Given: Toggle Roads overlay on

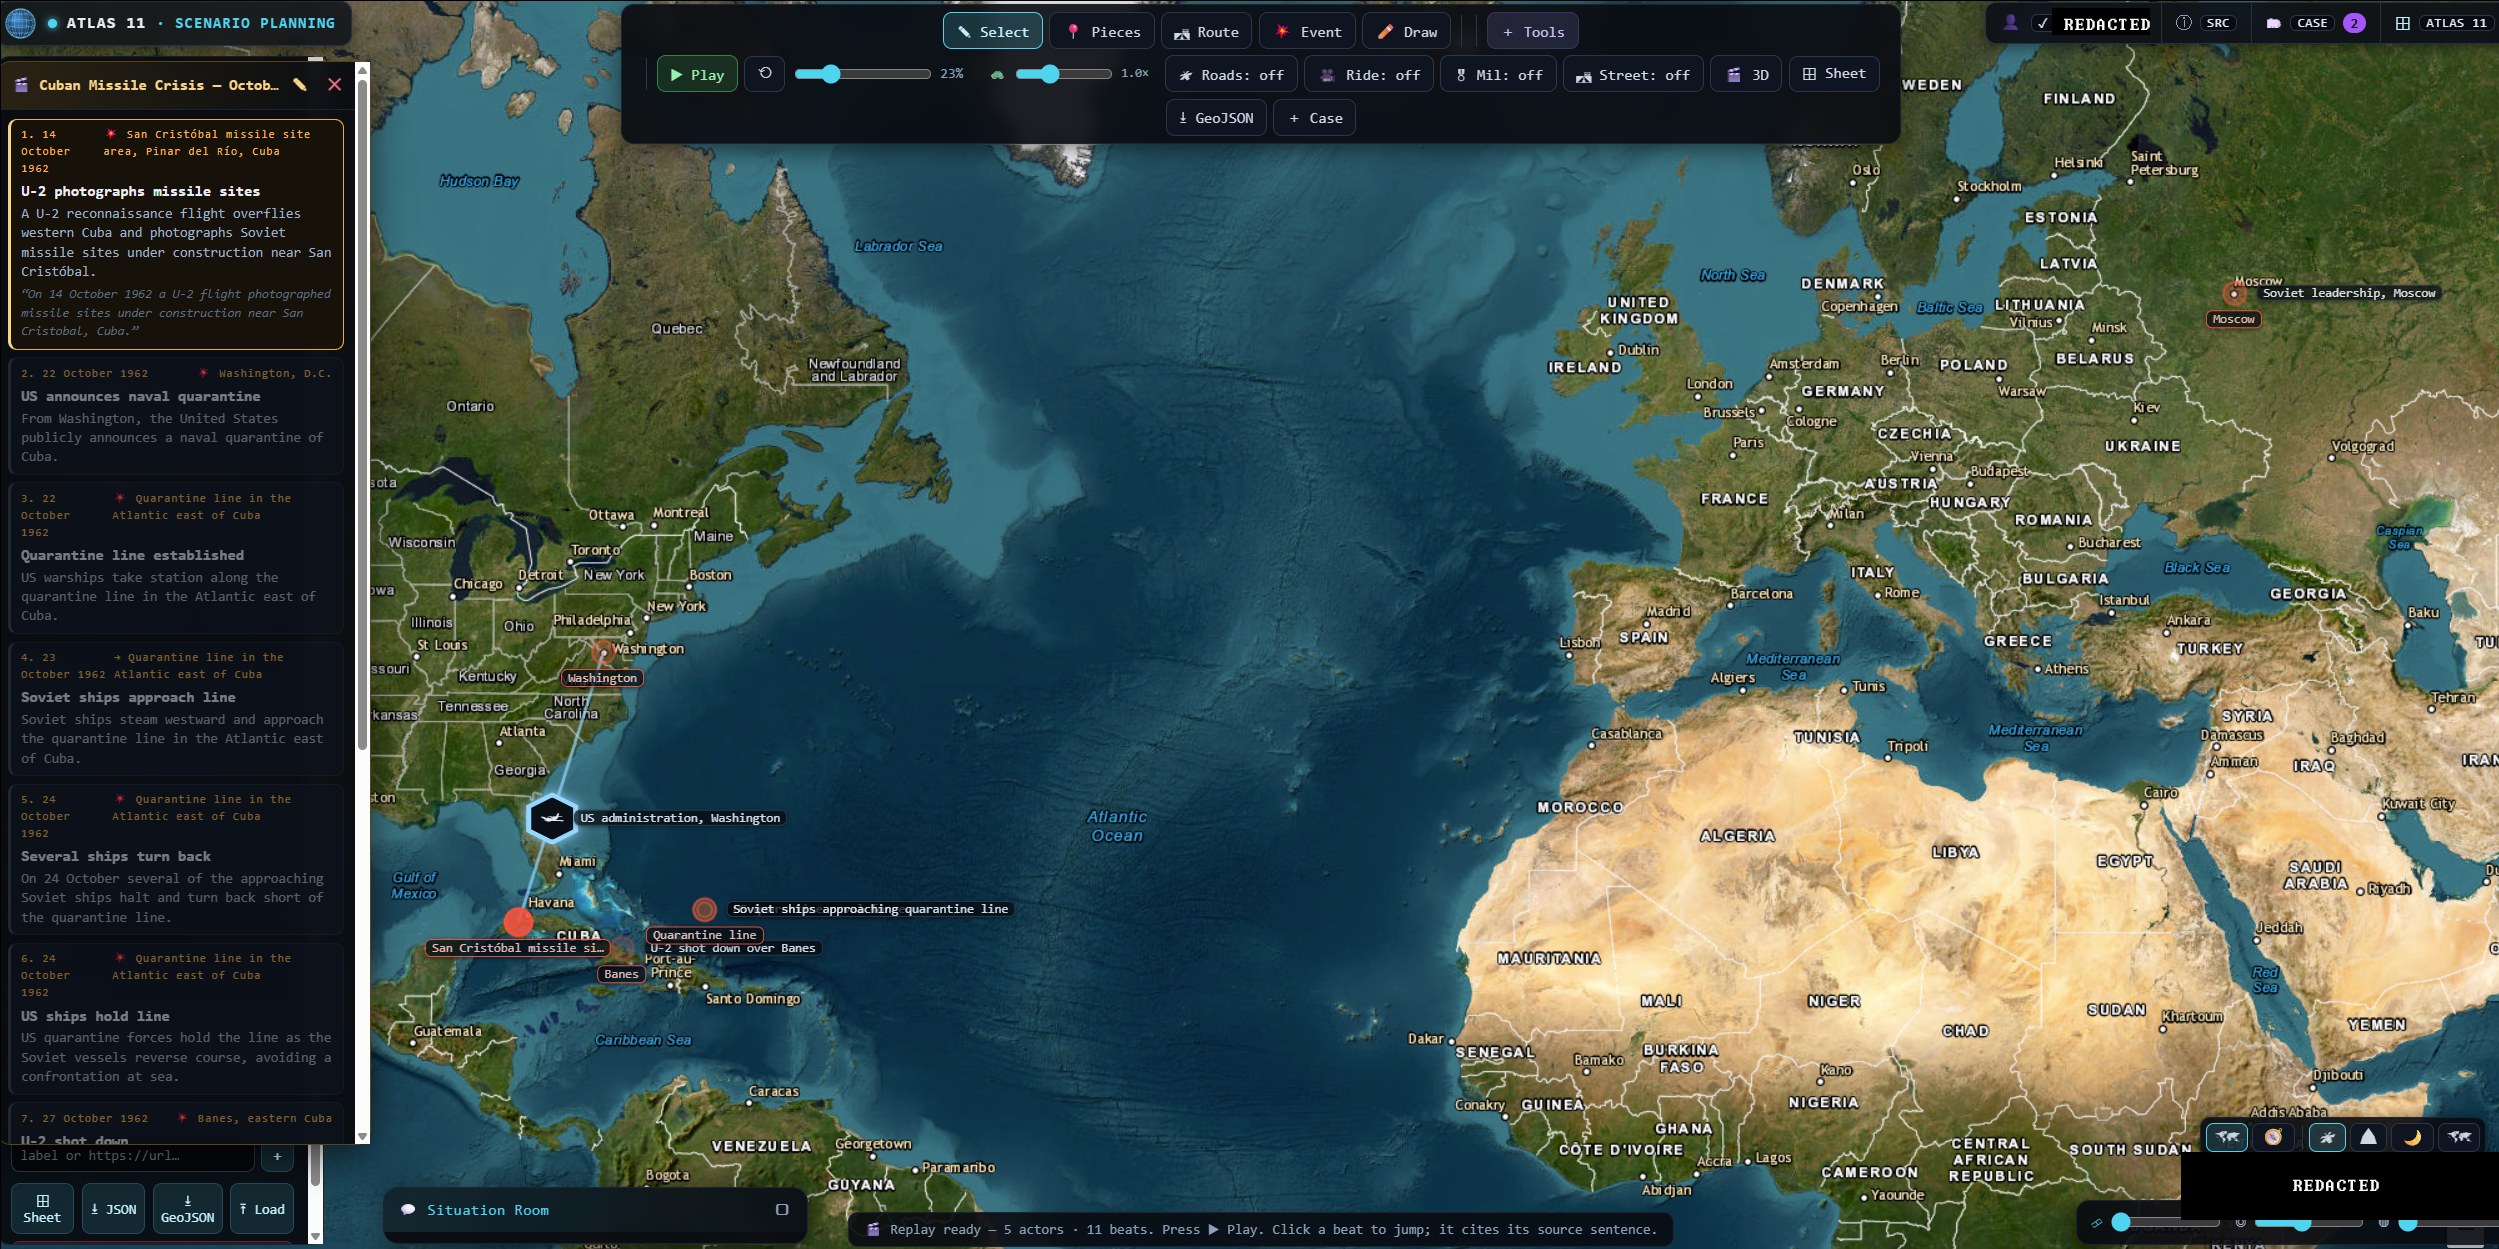Looking at the screenshot, I should tap(1231, 75).
